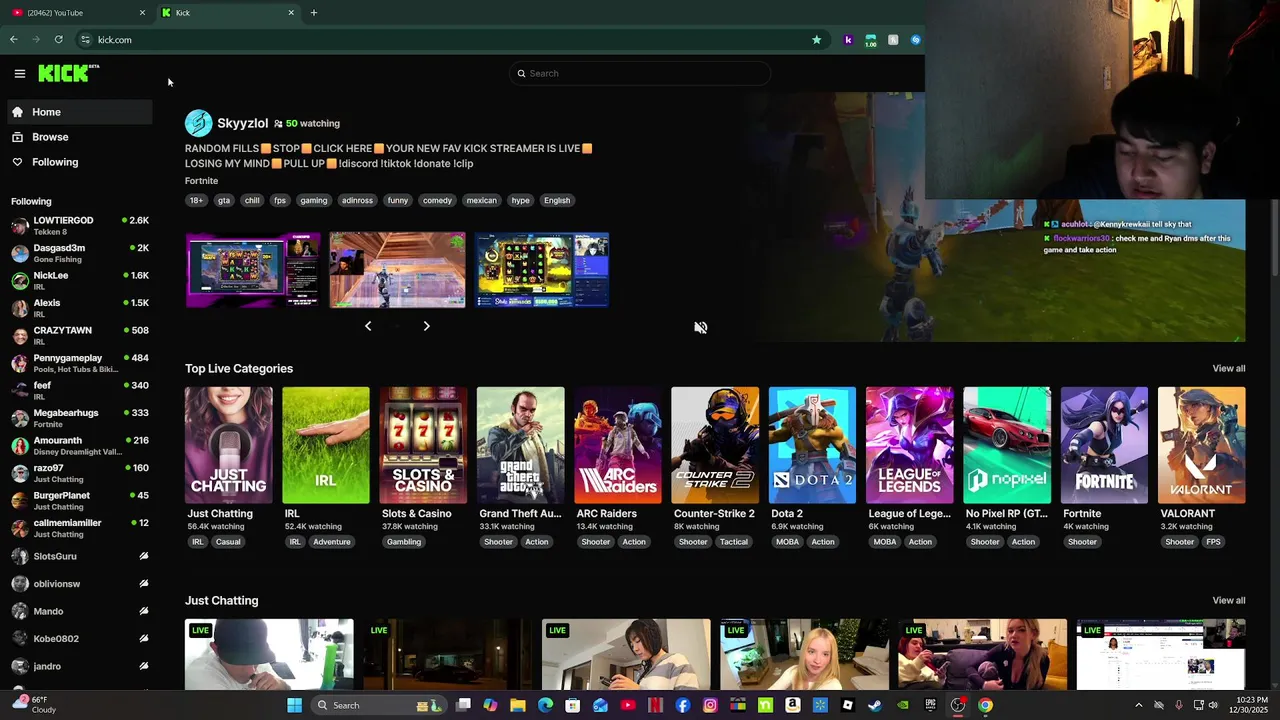Click the Kick search field
Viewport: 1280px width, 720px height.
(640, 73)
